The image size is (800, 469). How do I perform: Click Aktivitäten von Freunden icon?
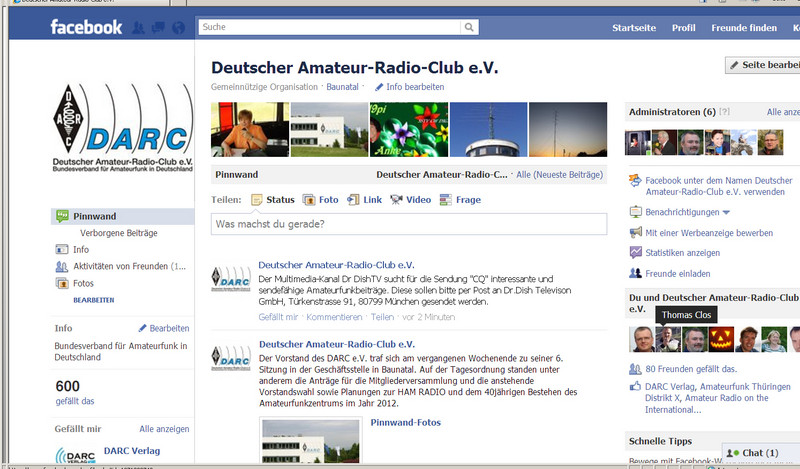tap(62, 266)
